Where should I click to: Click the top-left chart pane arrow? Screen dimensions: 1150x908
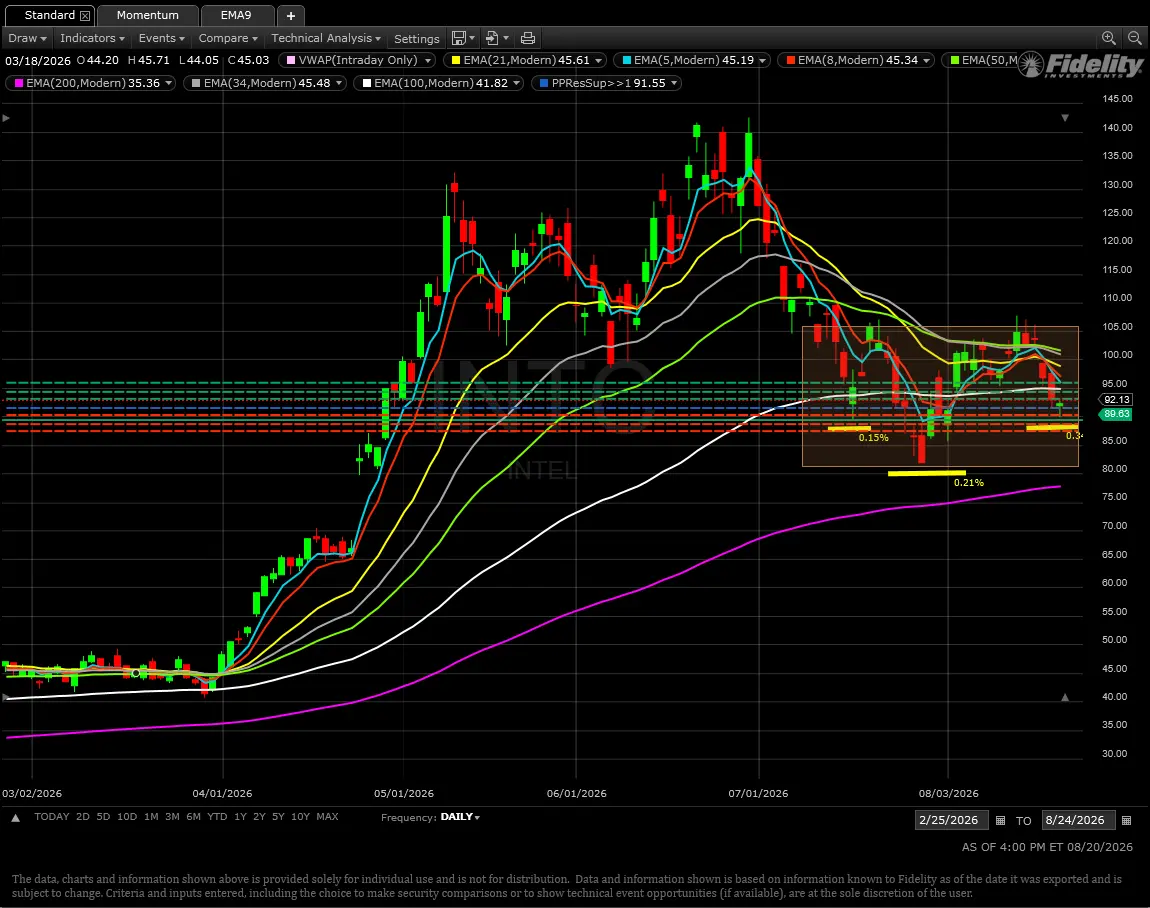pyautogui.click(x=6, y=118)
